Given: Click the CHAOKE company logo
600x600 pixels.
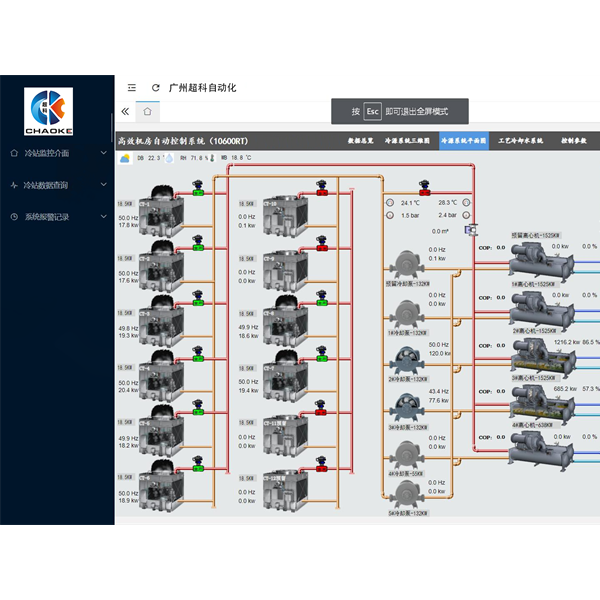Looking at the screenshot, I should click(49, 111).
